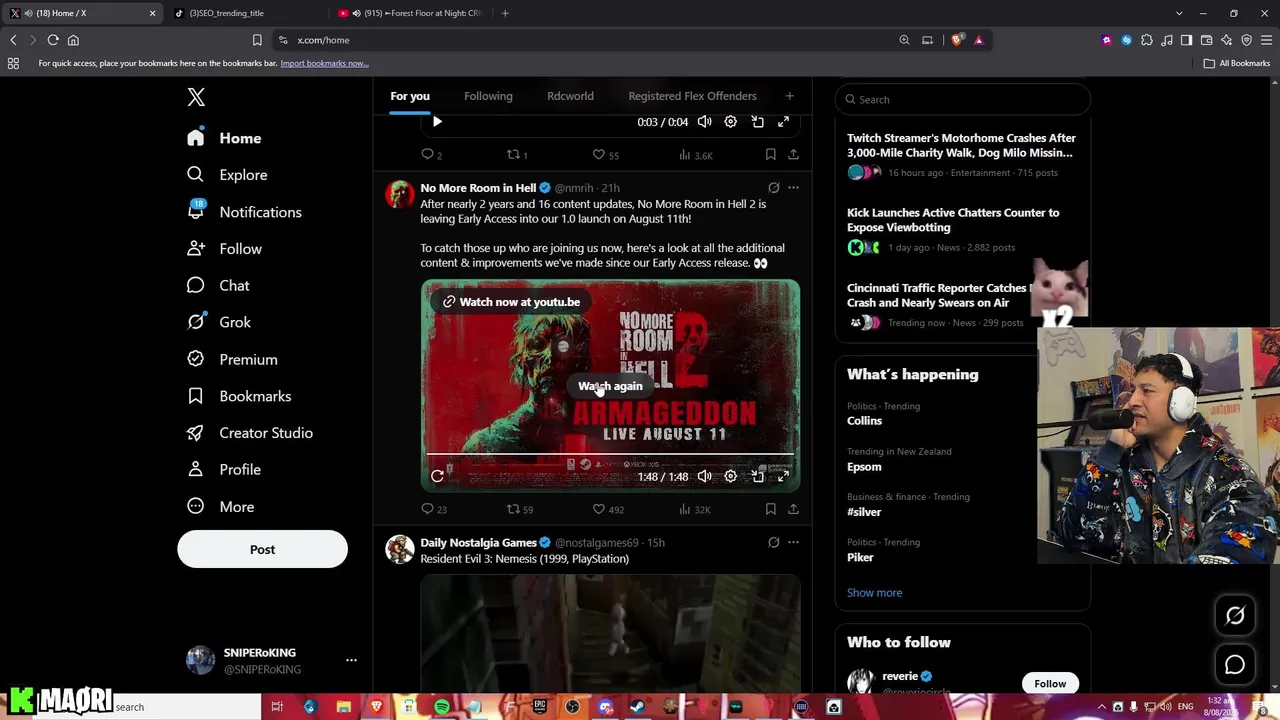
Task: Enter fullscreen on the top 0:04 video
Action: coord(783,122)
